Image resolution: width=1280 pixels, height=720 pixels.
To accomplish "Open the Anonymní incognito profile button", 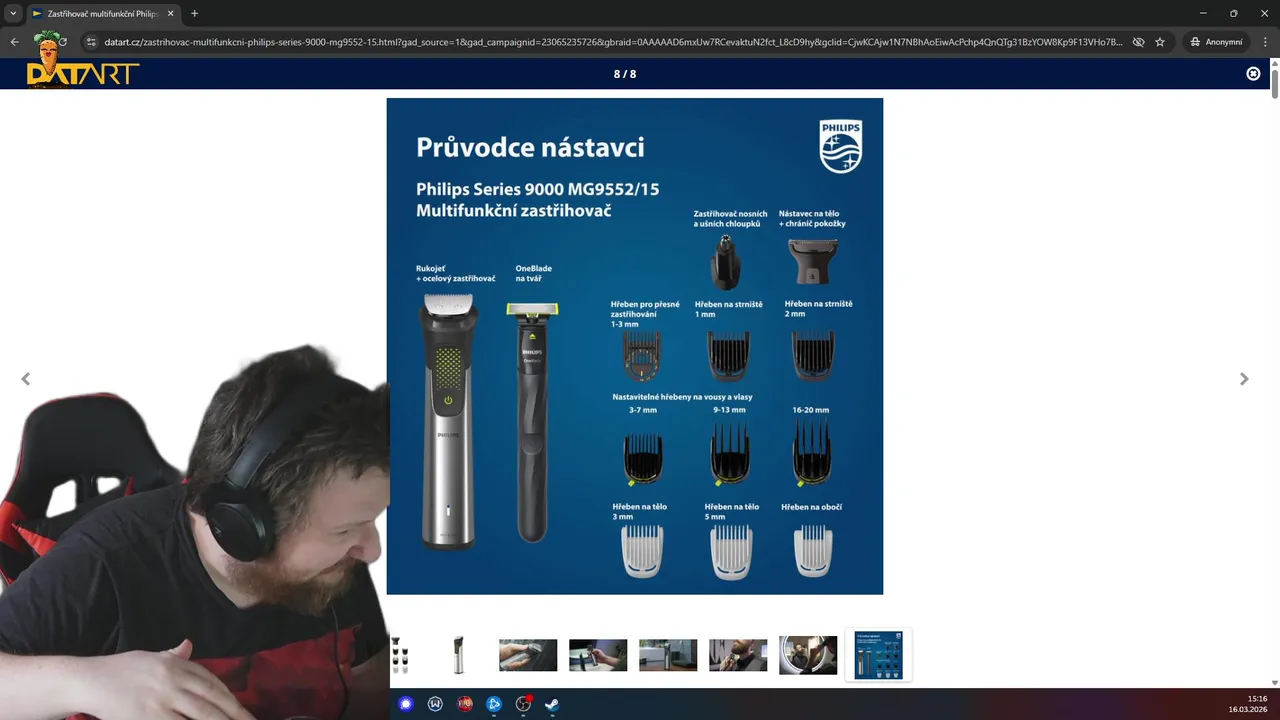I will (x=1216, y=42).
